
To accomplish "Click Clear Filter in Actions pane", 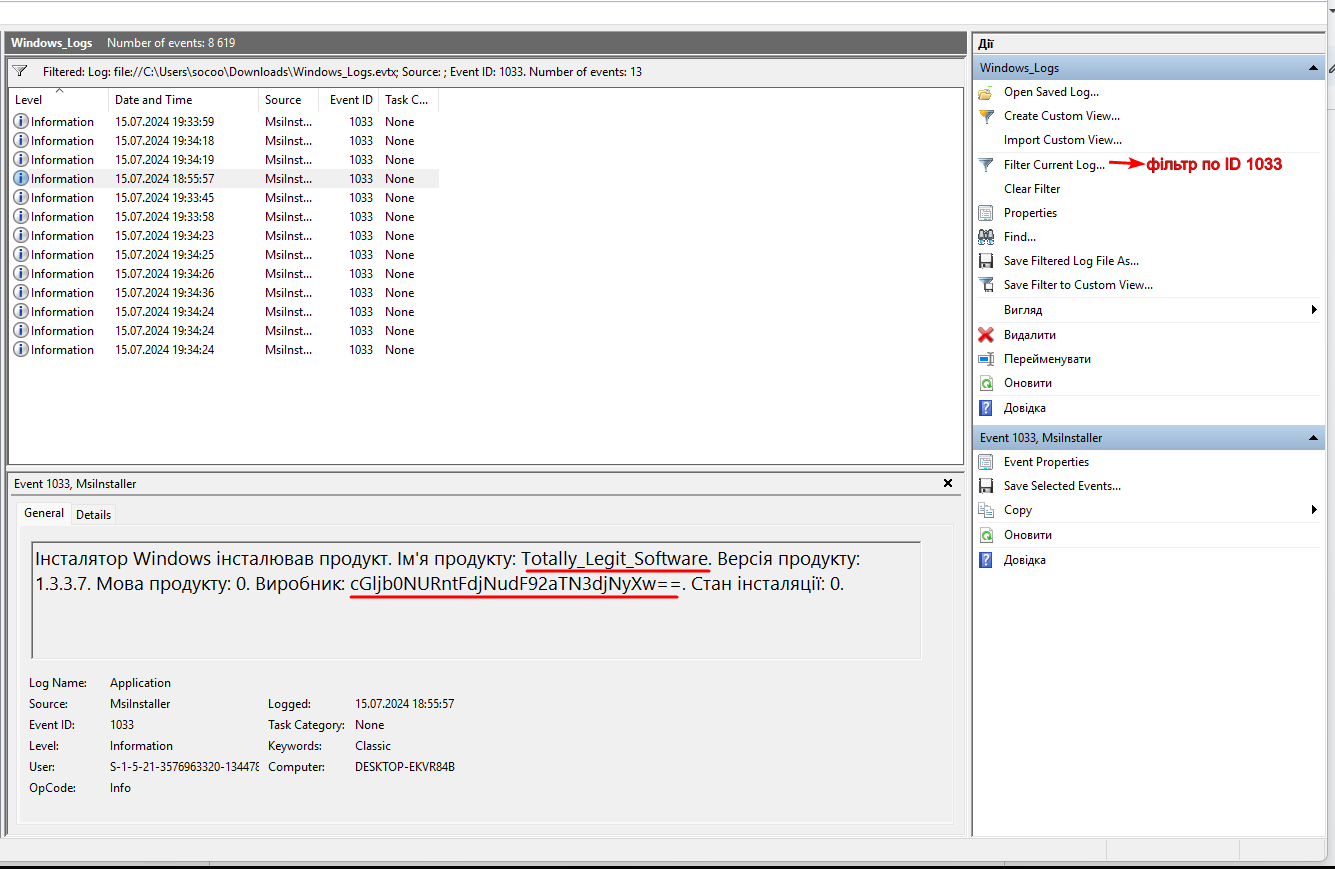I will pyautogui.click(x=1032, y=189).
